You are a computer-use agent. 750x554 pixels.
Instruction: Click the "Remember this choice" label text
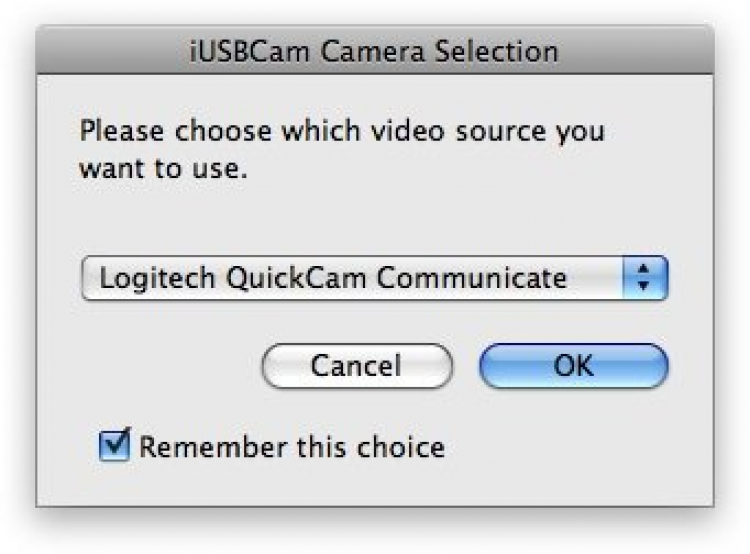click(291, 446)
